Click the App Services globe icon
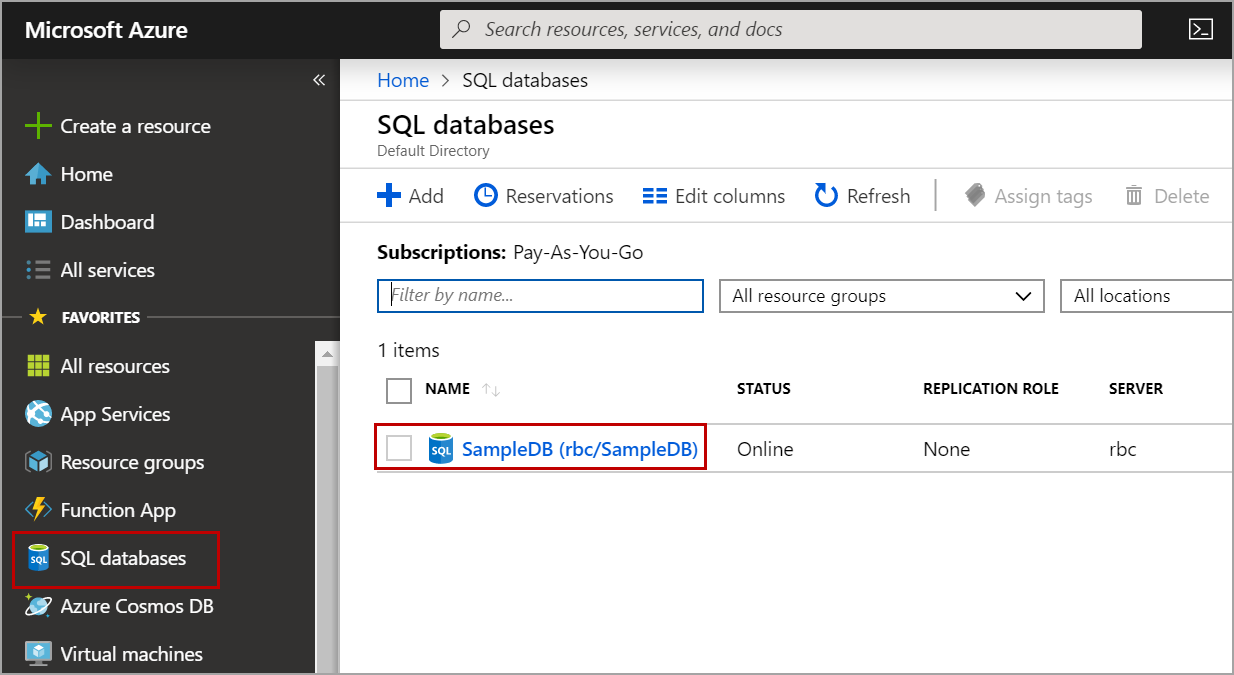 [x=38, y=414]
